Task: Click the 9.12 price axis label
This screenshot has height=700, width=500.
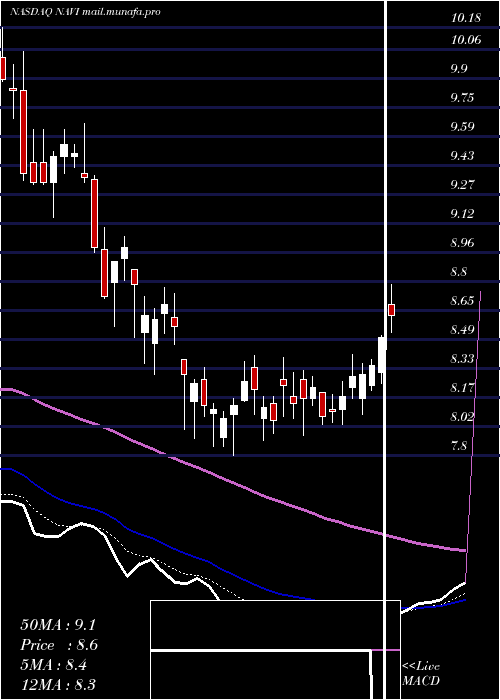Action: (x=462, y=214)
